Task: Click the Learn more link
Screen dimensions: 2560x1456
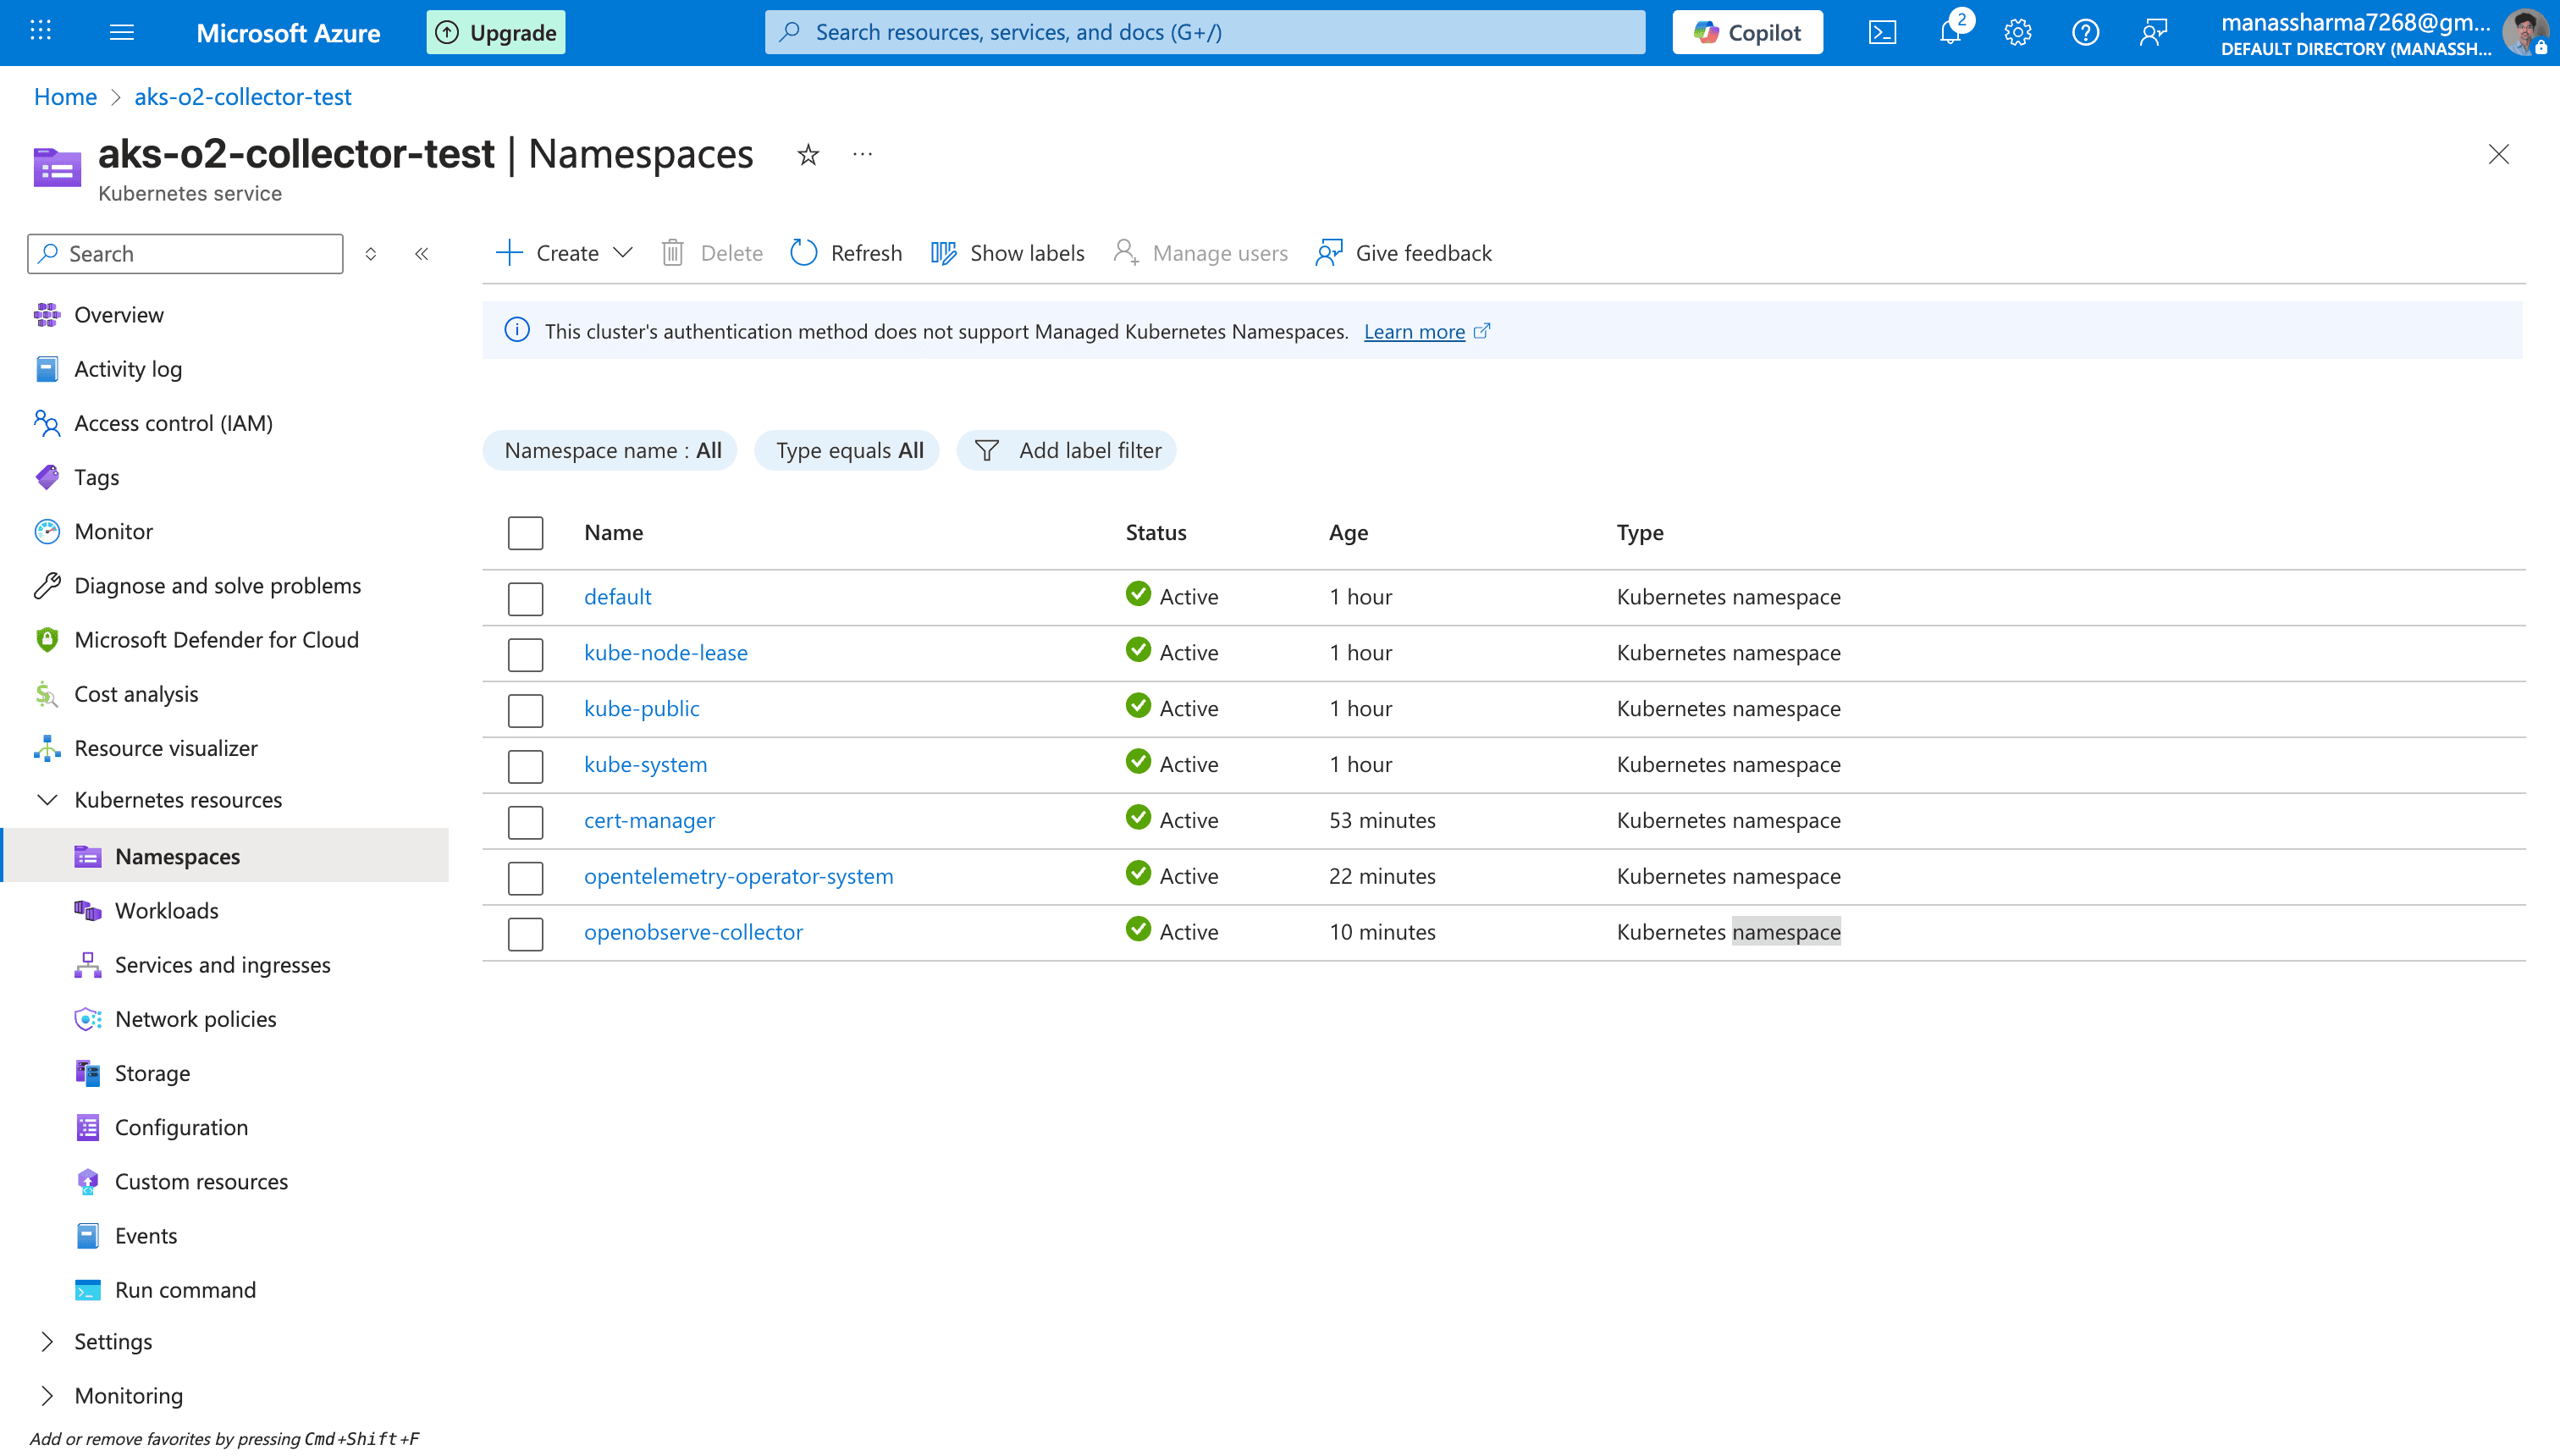Action: click(x=1414, y=332)
